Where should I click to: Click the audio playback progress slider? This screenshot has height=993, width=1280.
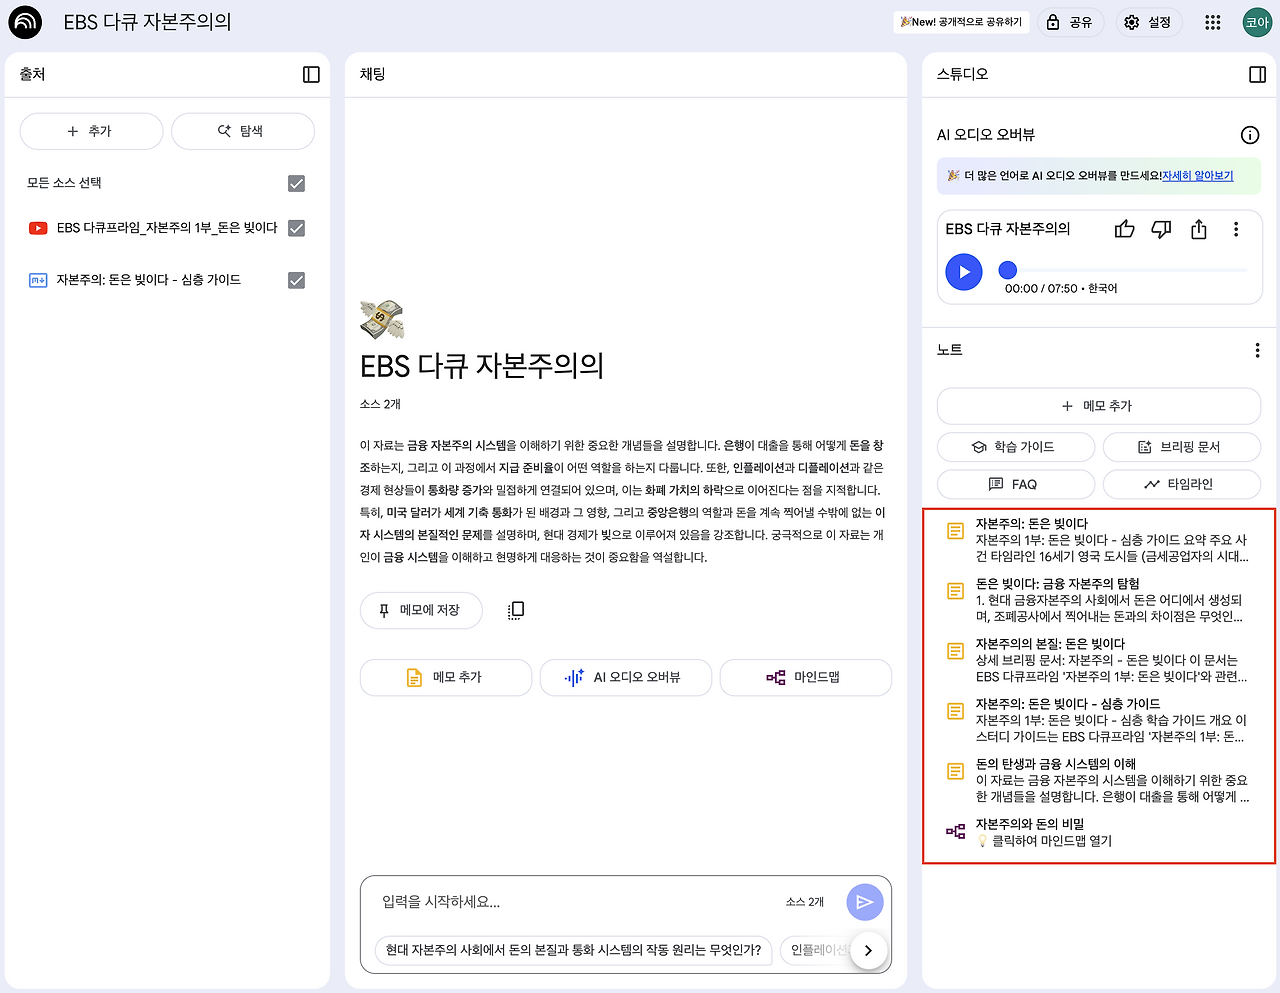point(1007,269)
